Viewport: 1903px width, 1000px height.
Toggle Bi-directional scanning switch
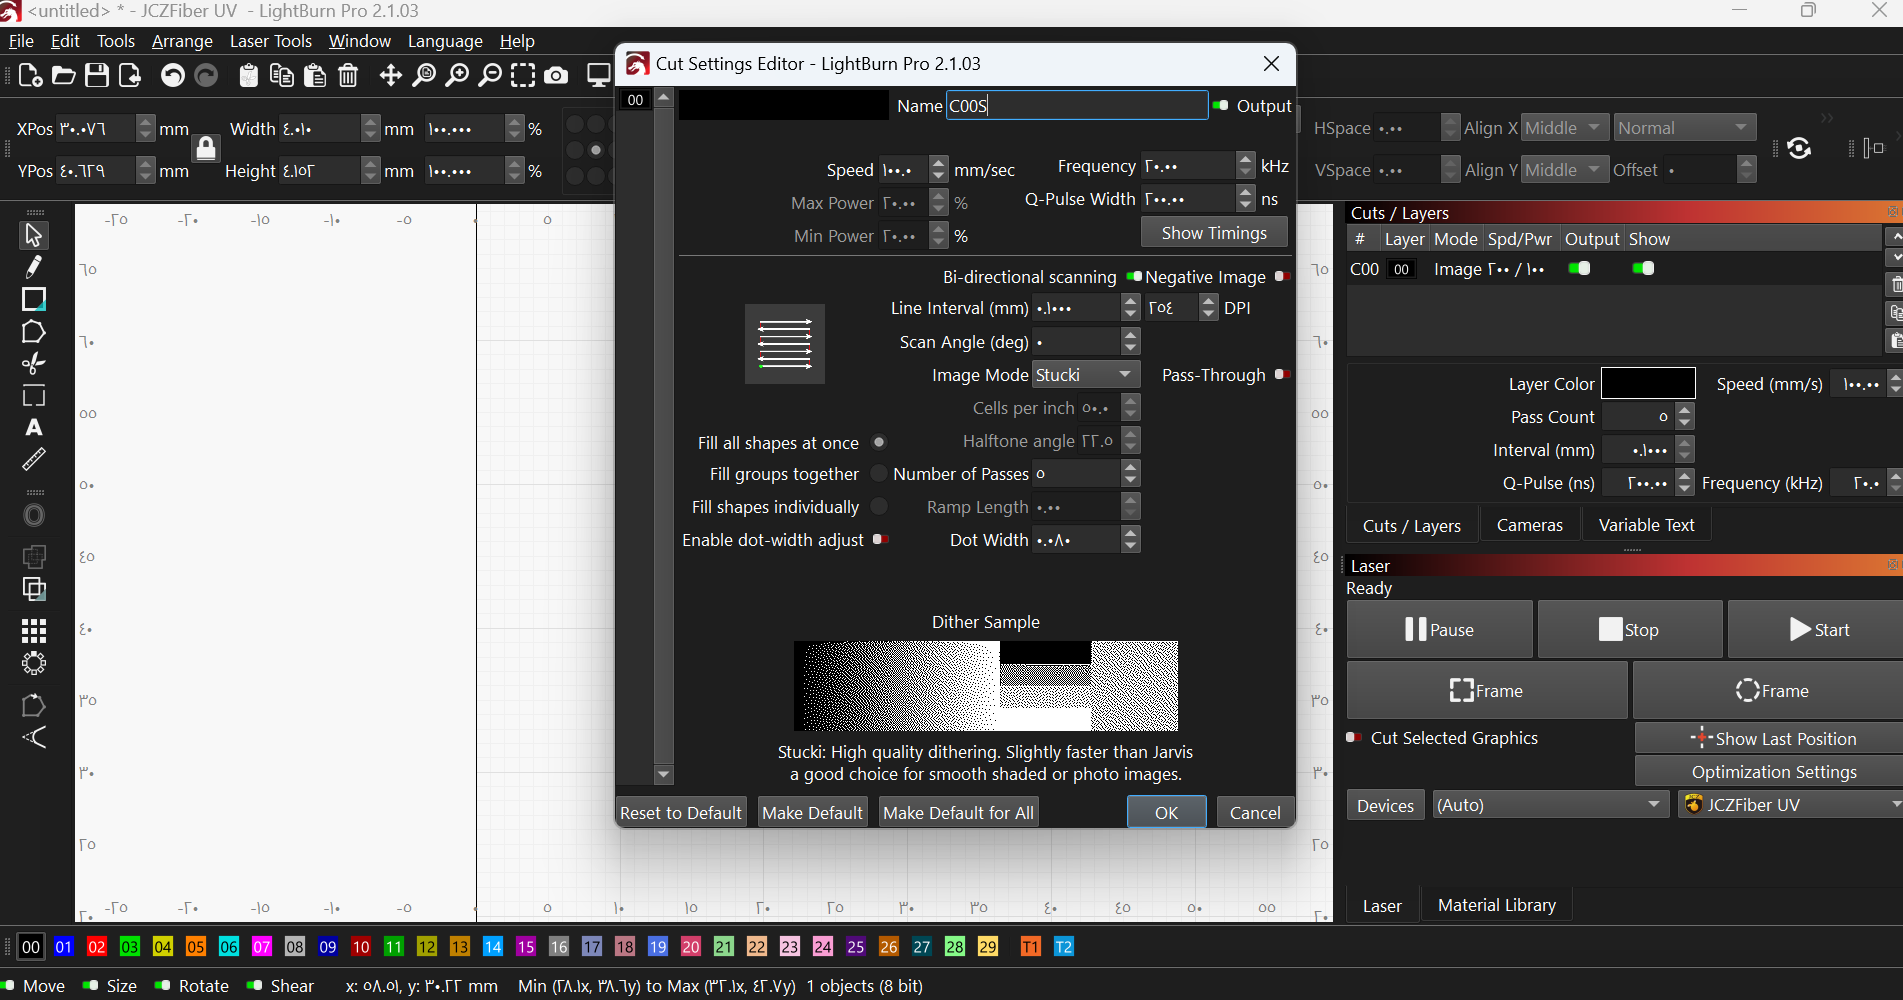coord(1135,277)
